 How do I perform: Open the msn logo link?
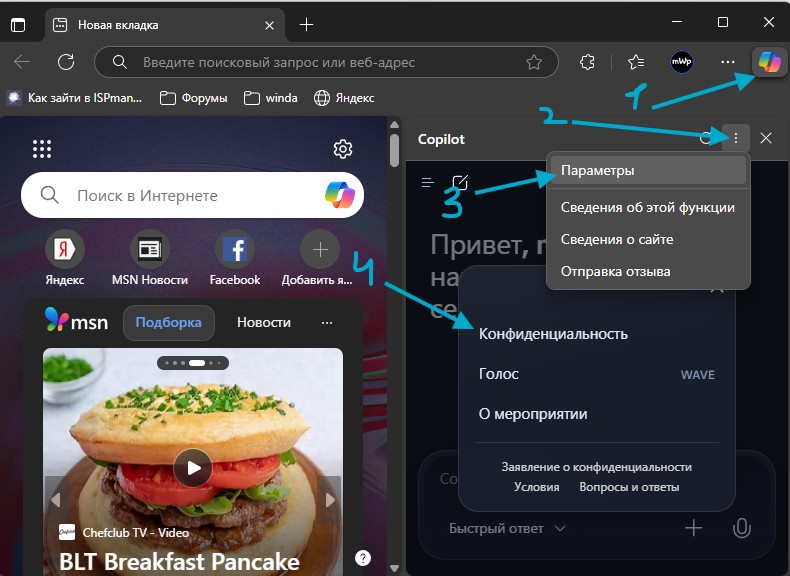point(77,321)
